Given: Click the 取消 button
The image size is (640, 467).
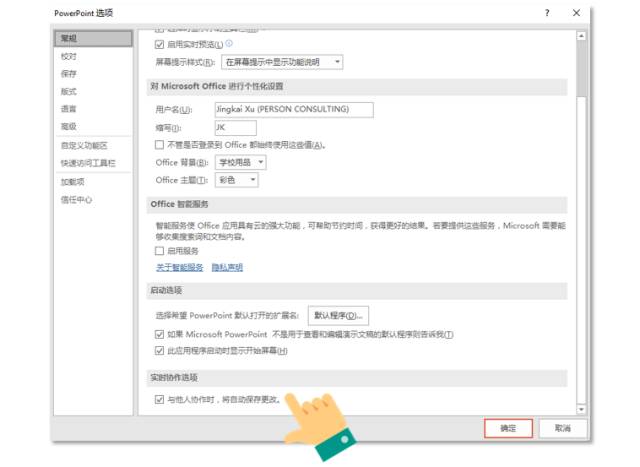Looking at the screenshot, I should point(563,428).
